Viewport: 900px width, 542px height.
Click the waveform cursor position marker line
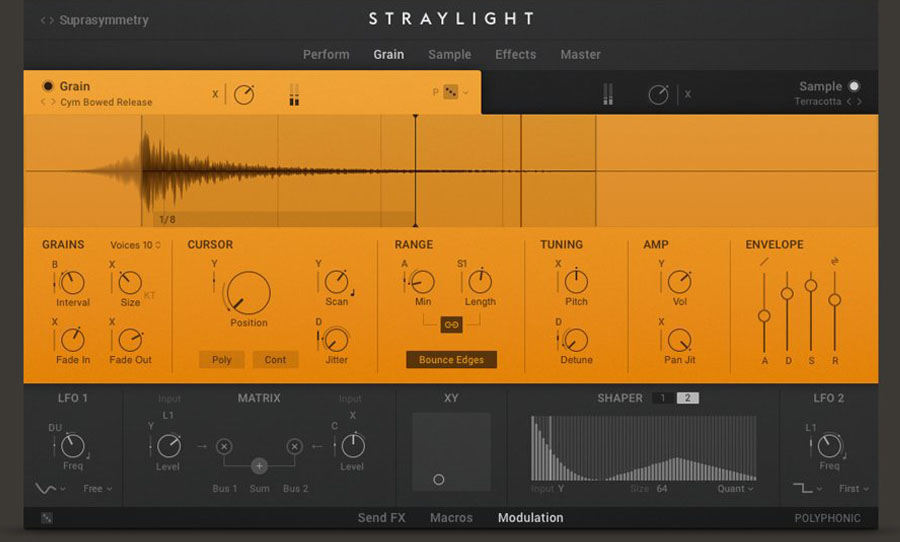pyautogui.click(x=416, y=171)
